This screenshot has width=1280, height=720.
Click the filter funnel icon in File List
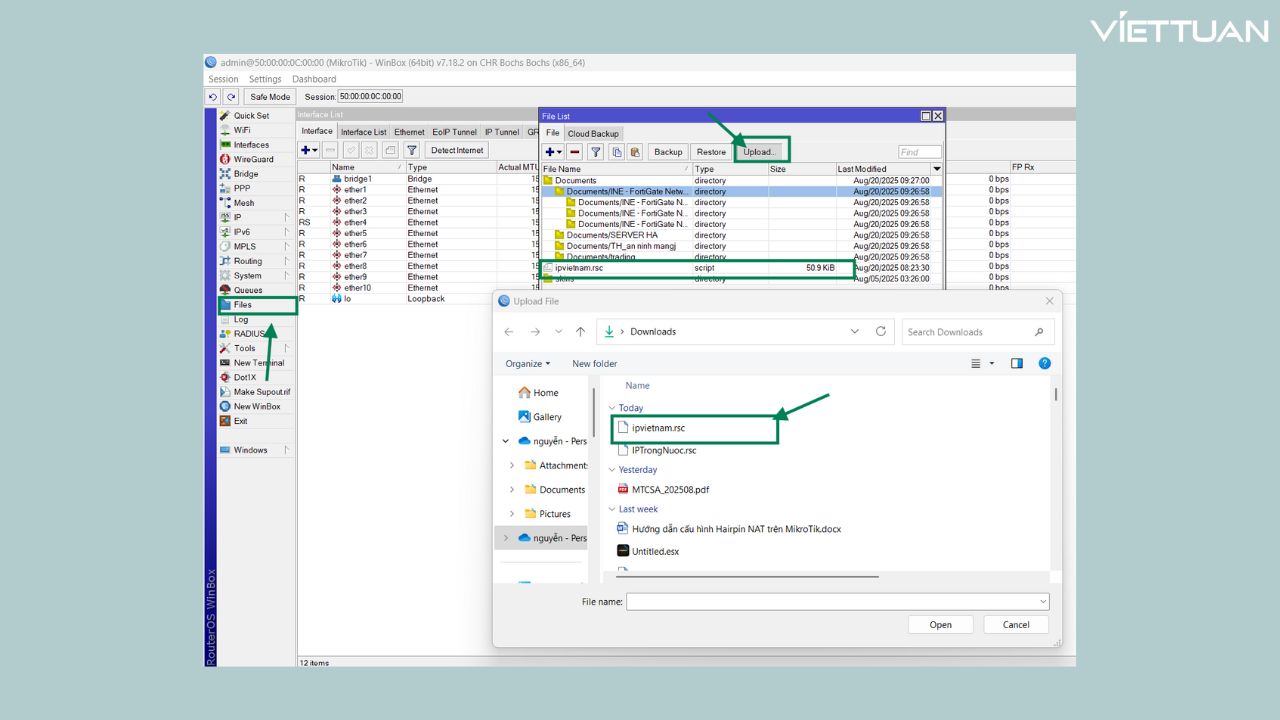tap(595, 152)
